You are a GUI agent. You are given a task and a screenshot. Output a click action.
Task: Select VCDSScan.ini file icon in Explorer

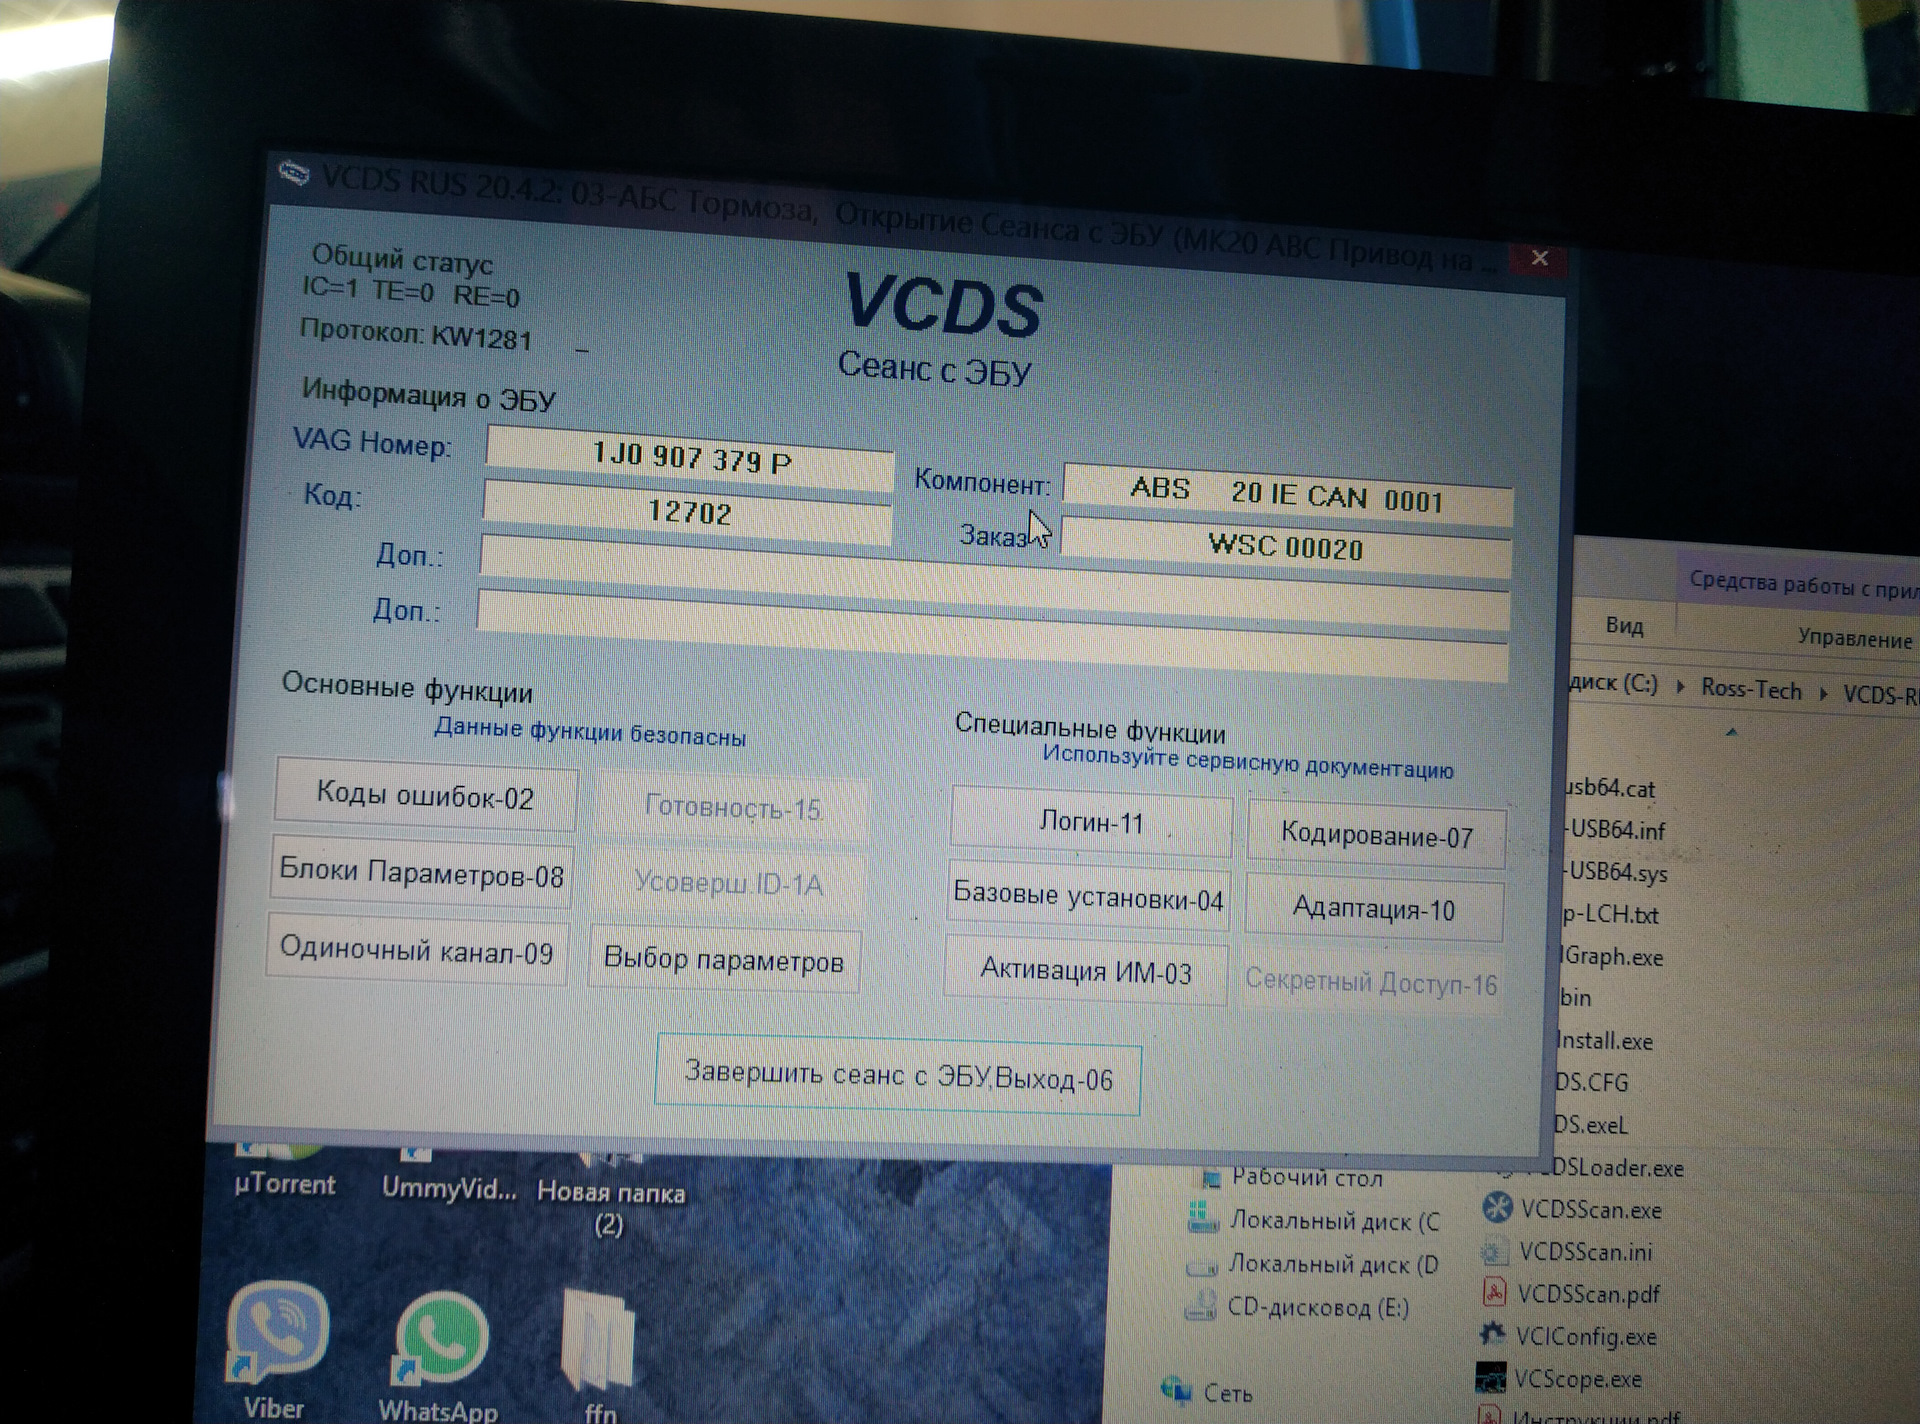1494,1250
